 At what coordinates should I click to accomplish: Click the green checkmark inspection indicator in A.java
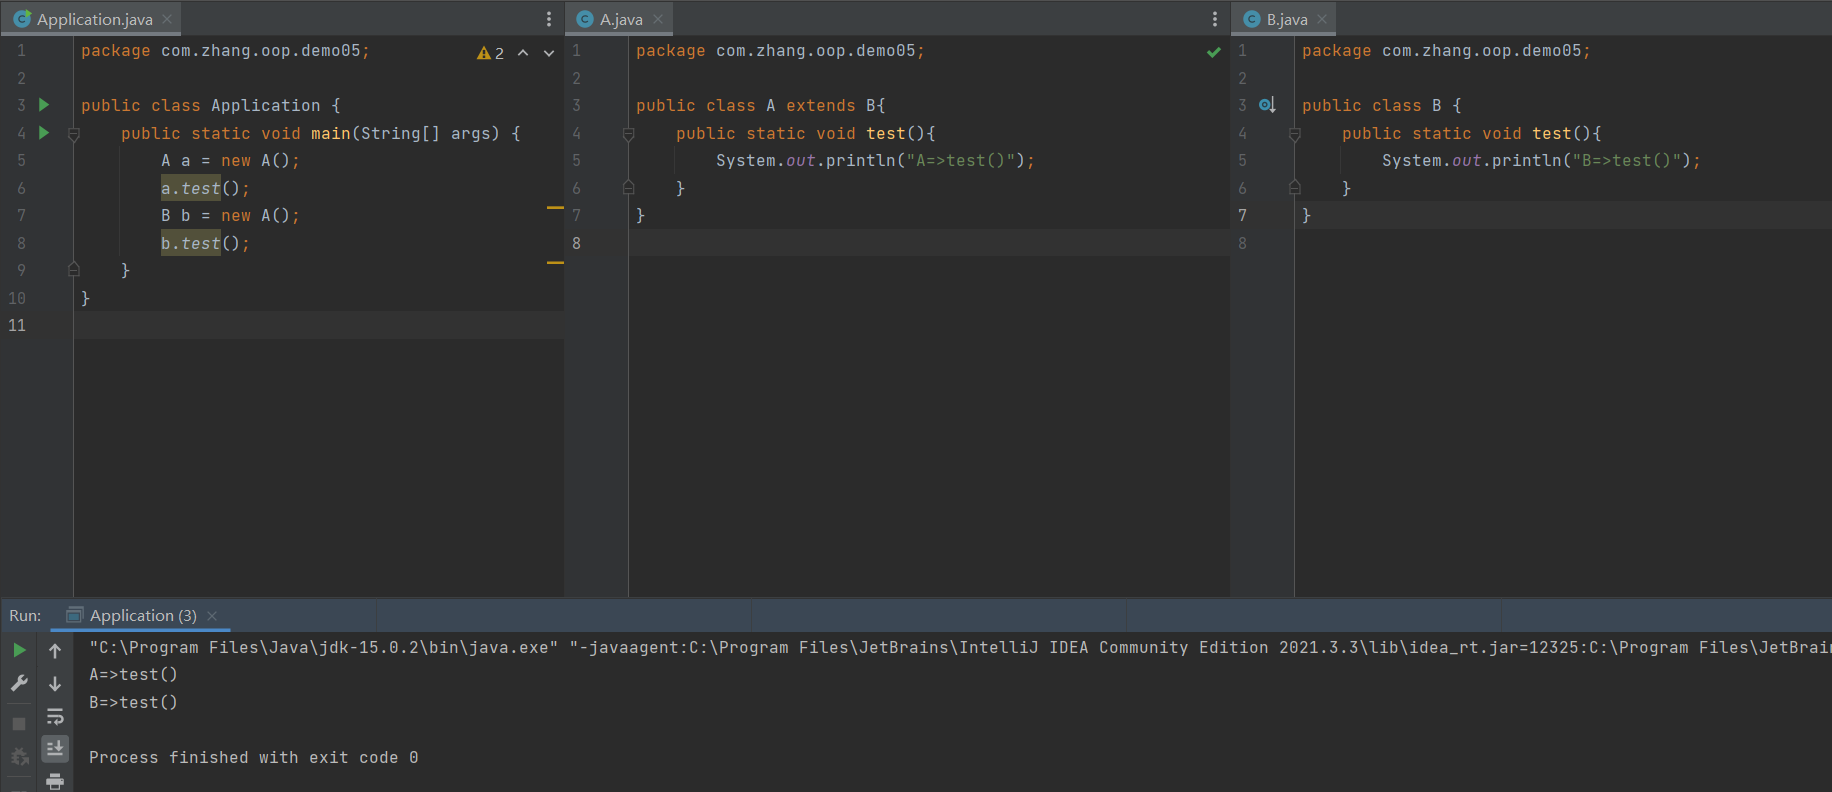coord(1214,52)
